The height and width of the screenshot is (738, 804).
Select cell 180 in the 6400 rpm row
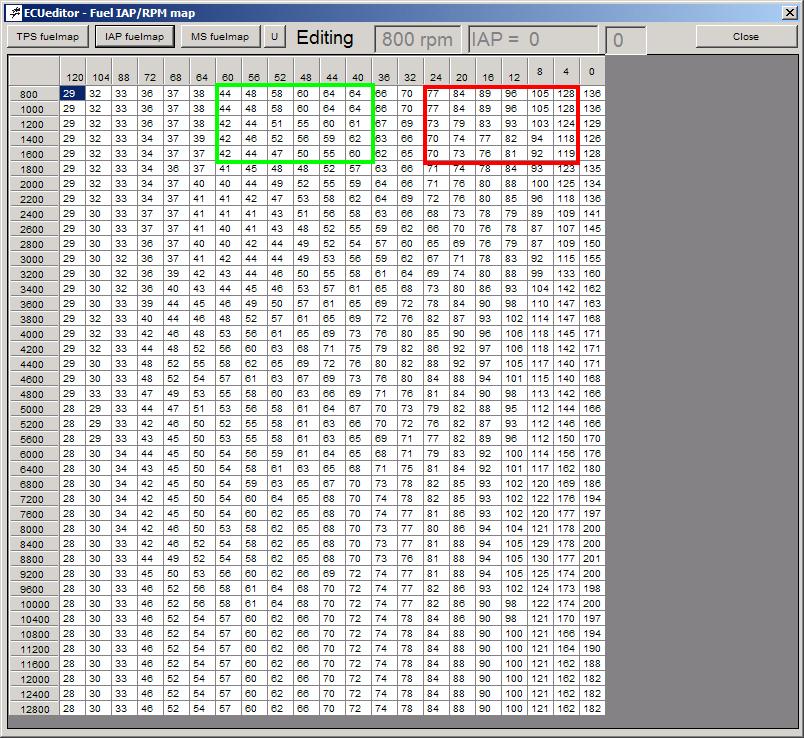coord(592,469)
